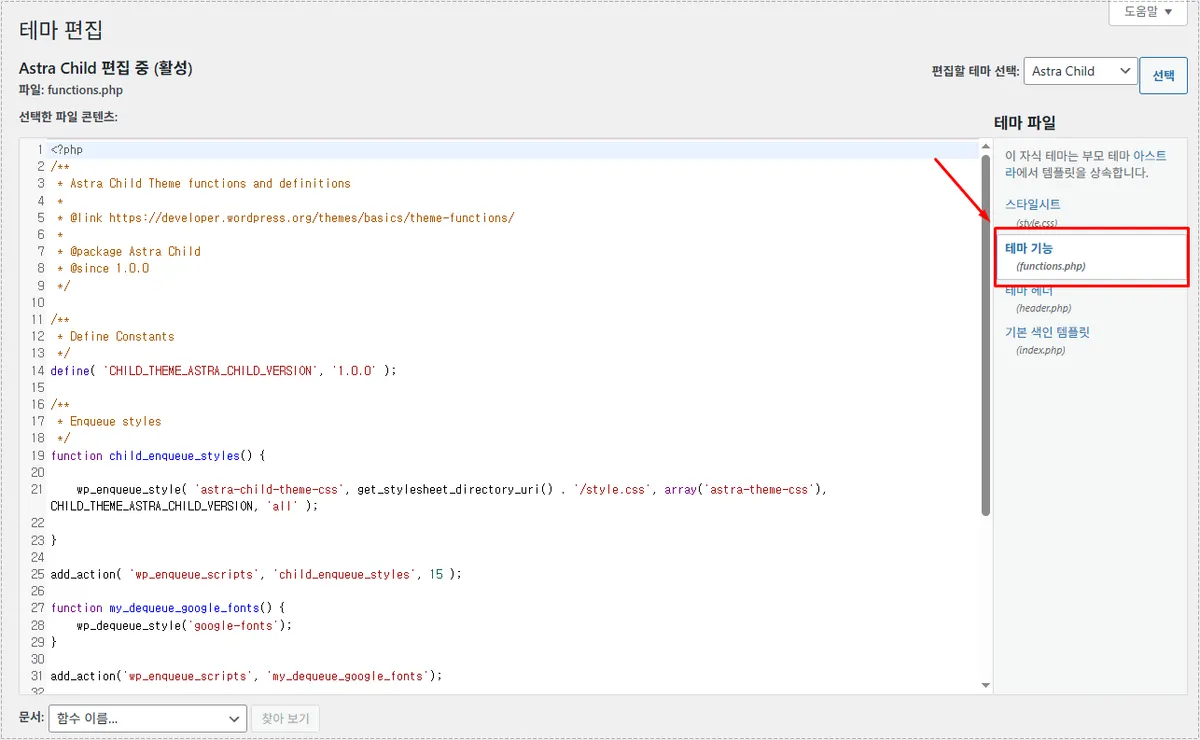Screen dimensions: 1200x740
Task: Open the 편집할 테마 선택 theme dropdown
Action: click(1080, 71)
